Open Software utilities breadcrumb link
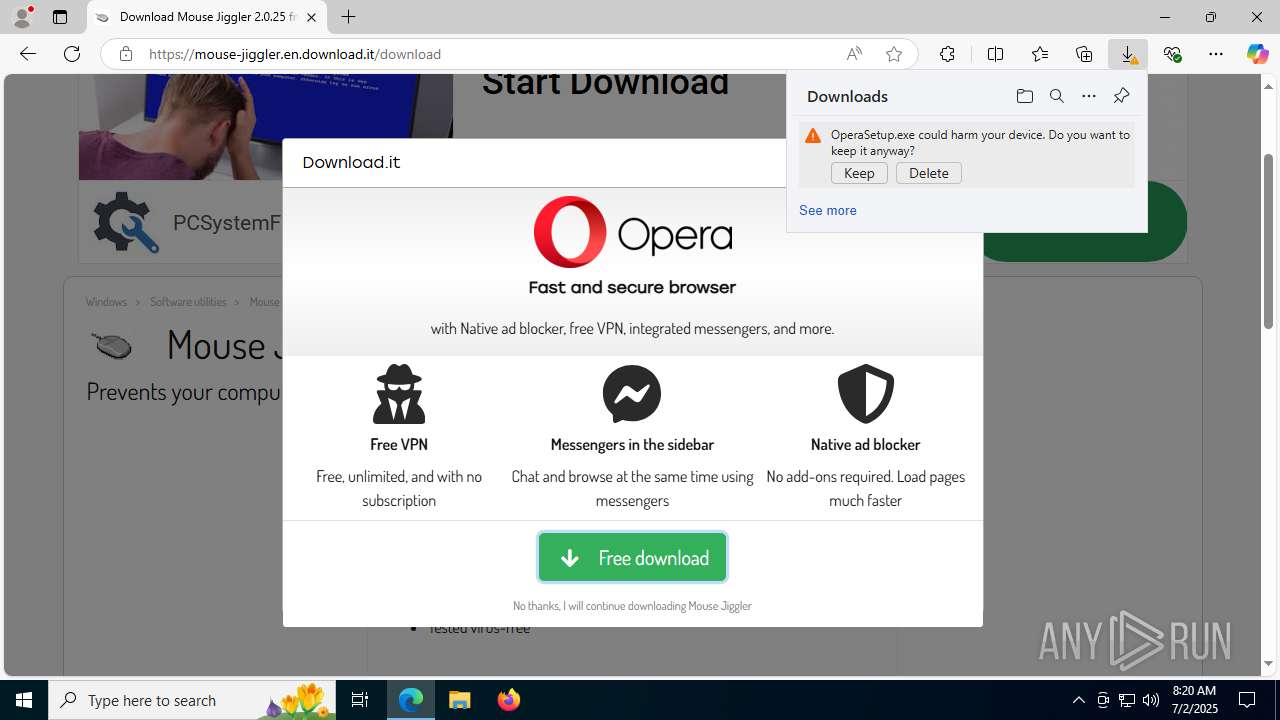The width and height of the screenshot is (1280, 720). click(188, 302)
